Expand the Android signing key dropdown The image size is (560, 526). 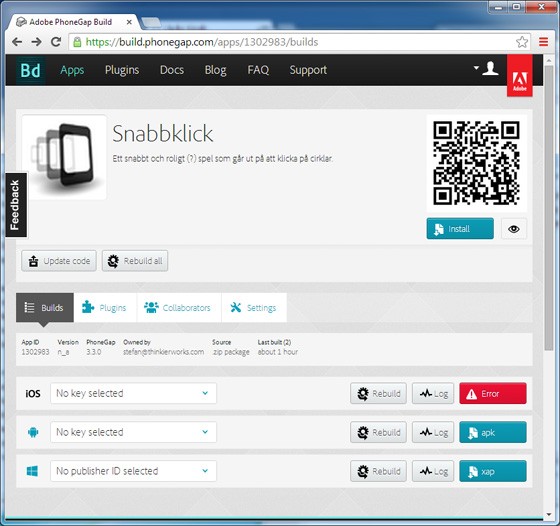click(134, 432)
